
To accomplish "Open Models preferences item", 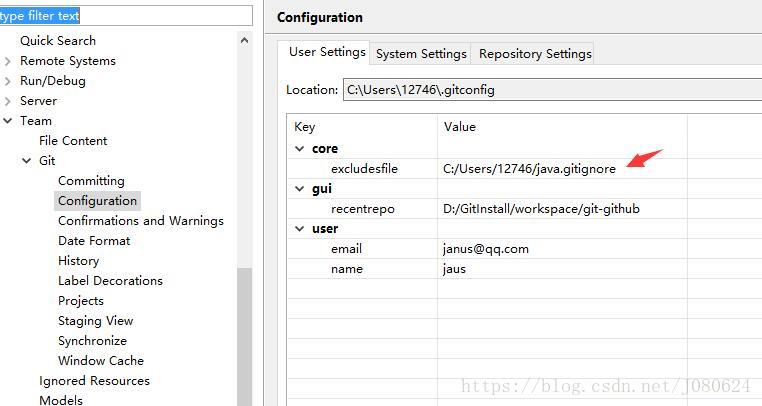I will pyautogui.click(x=61, y=400).
